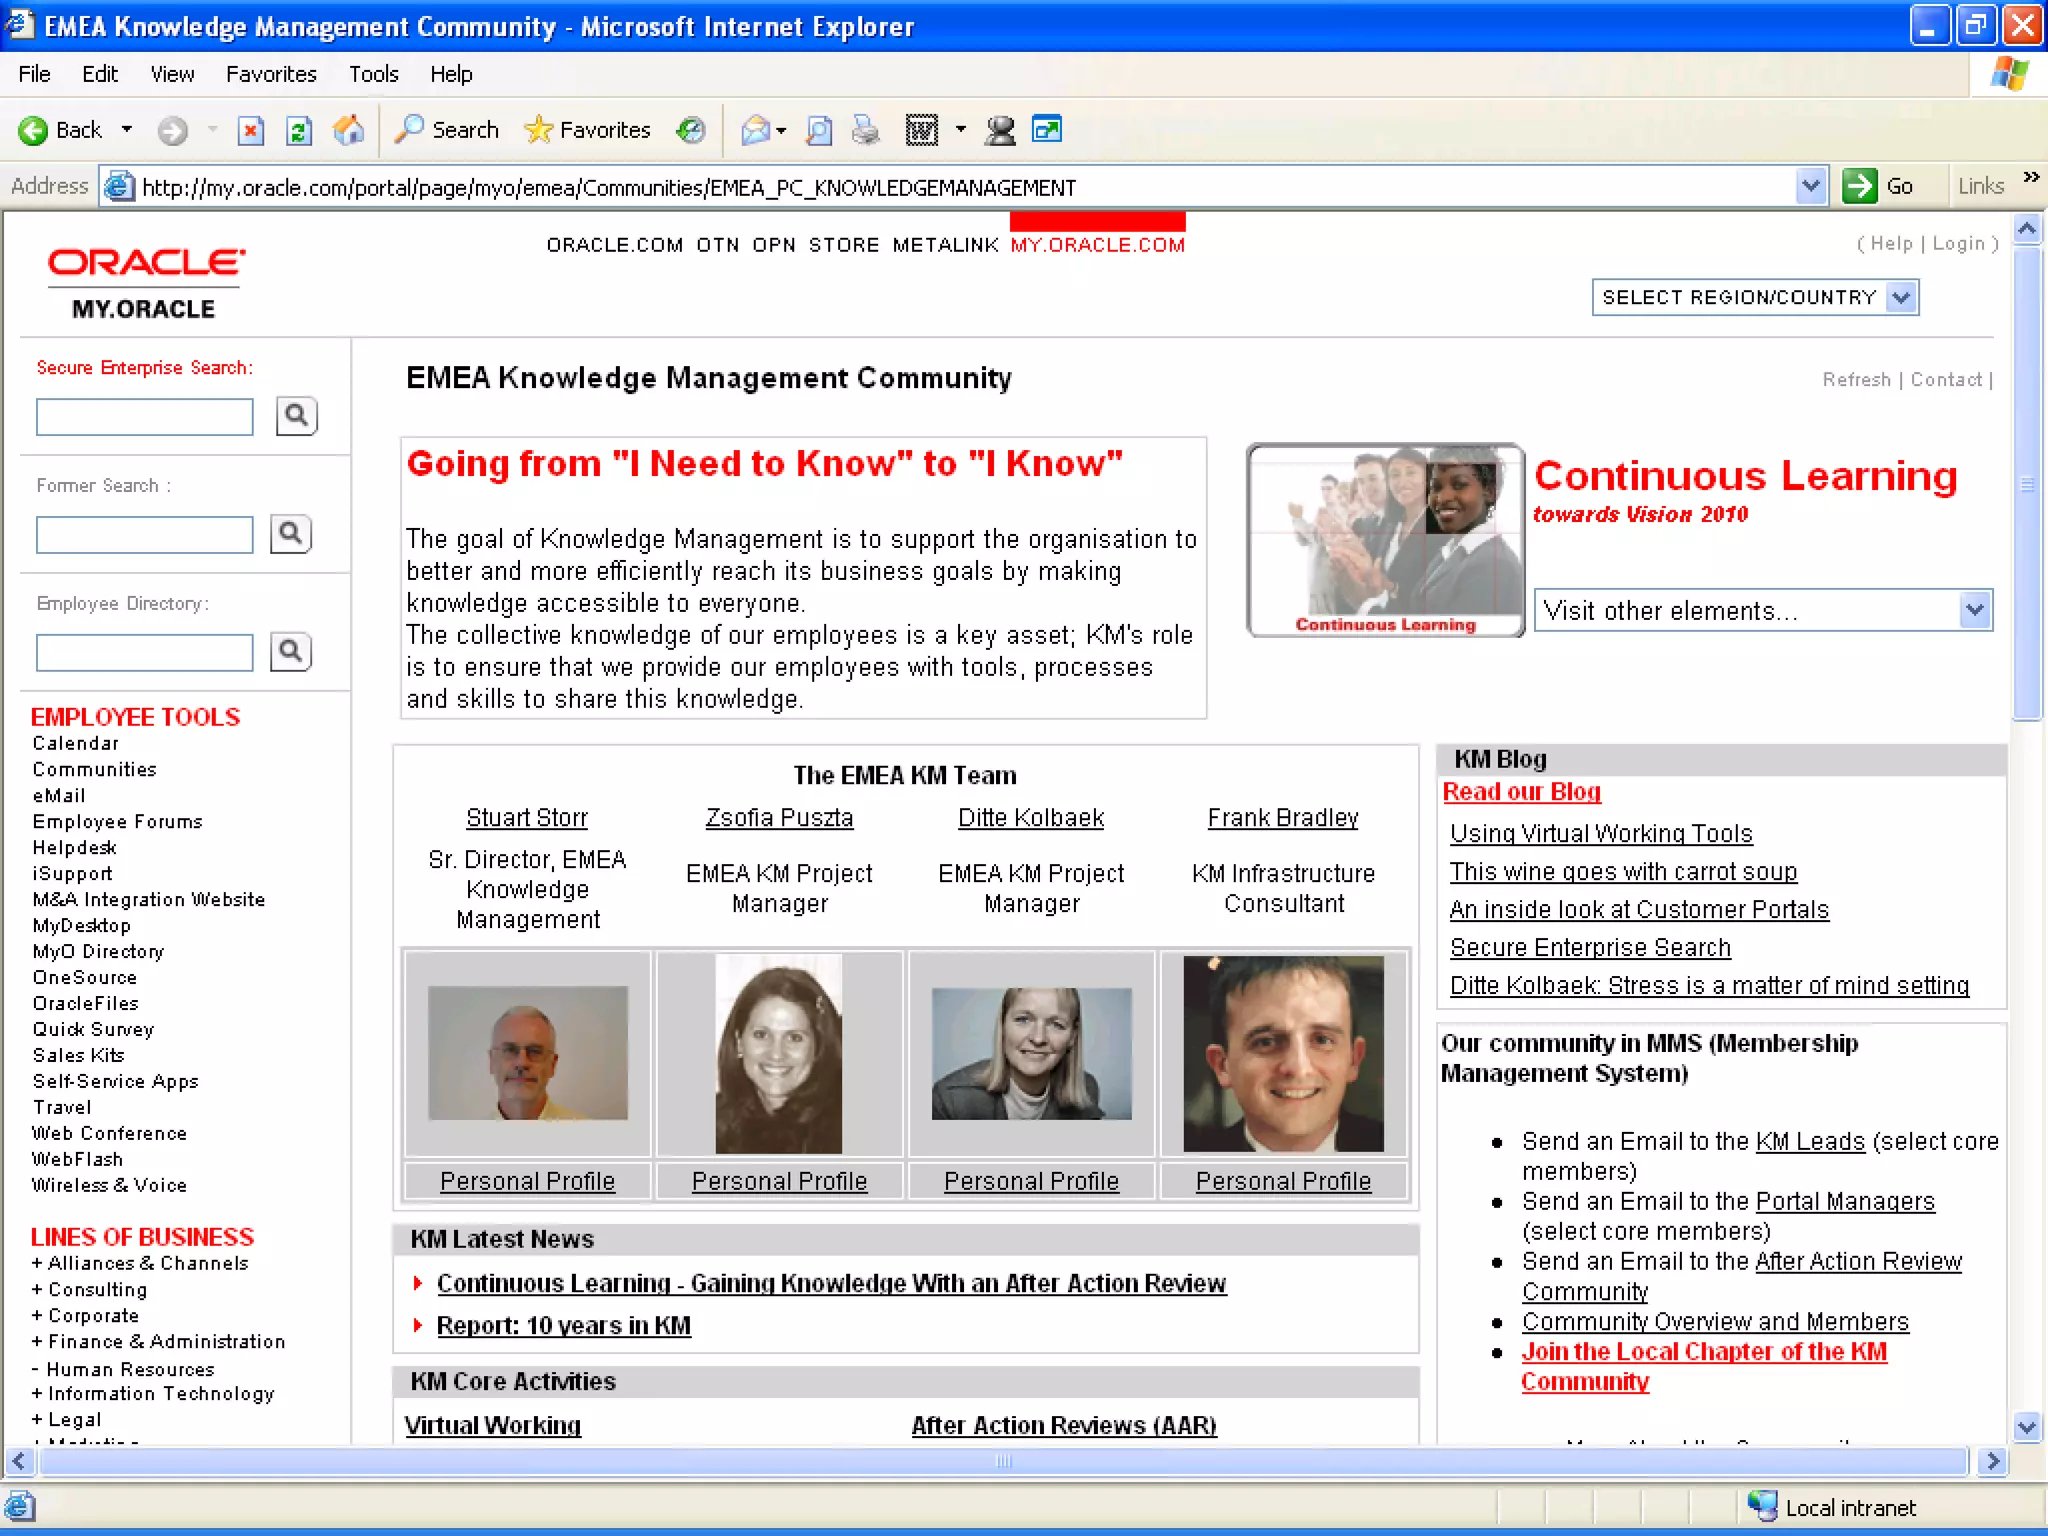Viewport: 2048px width, 1536px height.
Task: Click the Print Preview toolbar icon
Action: [819, 130]
